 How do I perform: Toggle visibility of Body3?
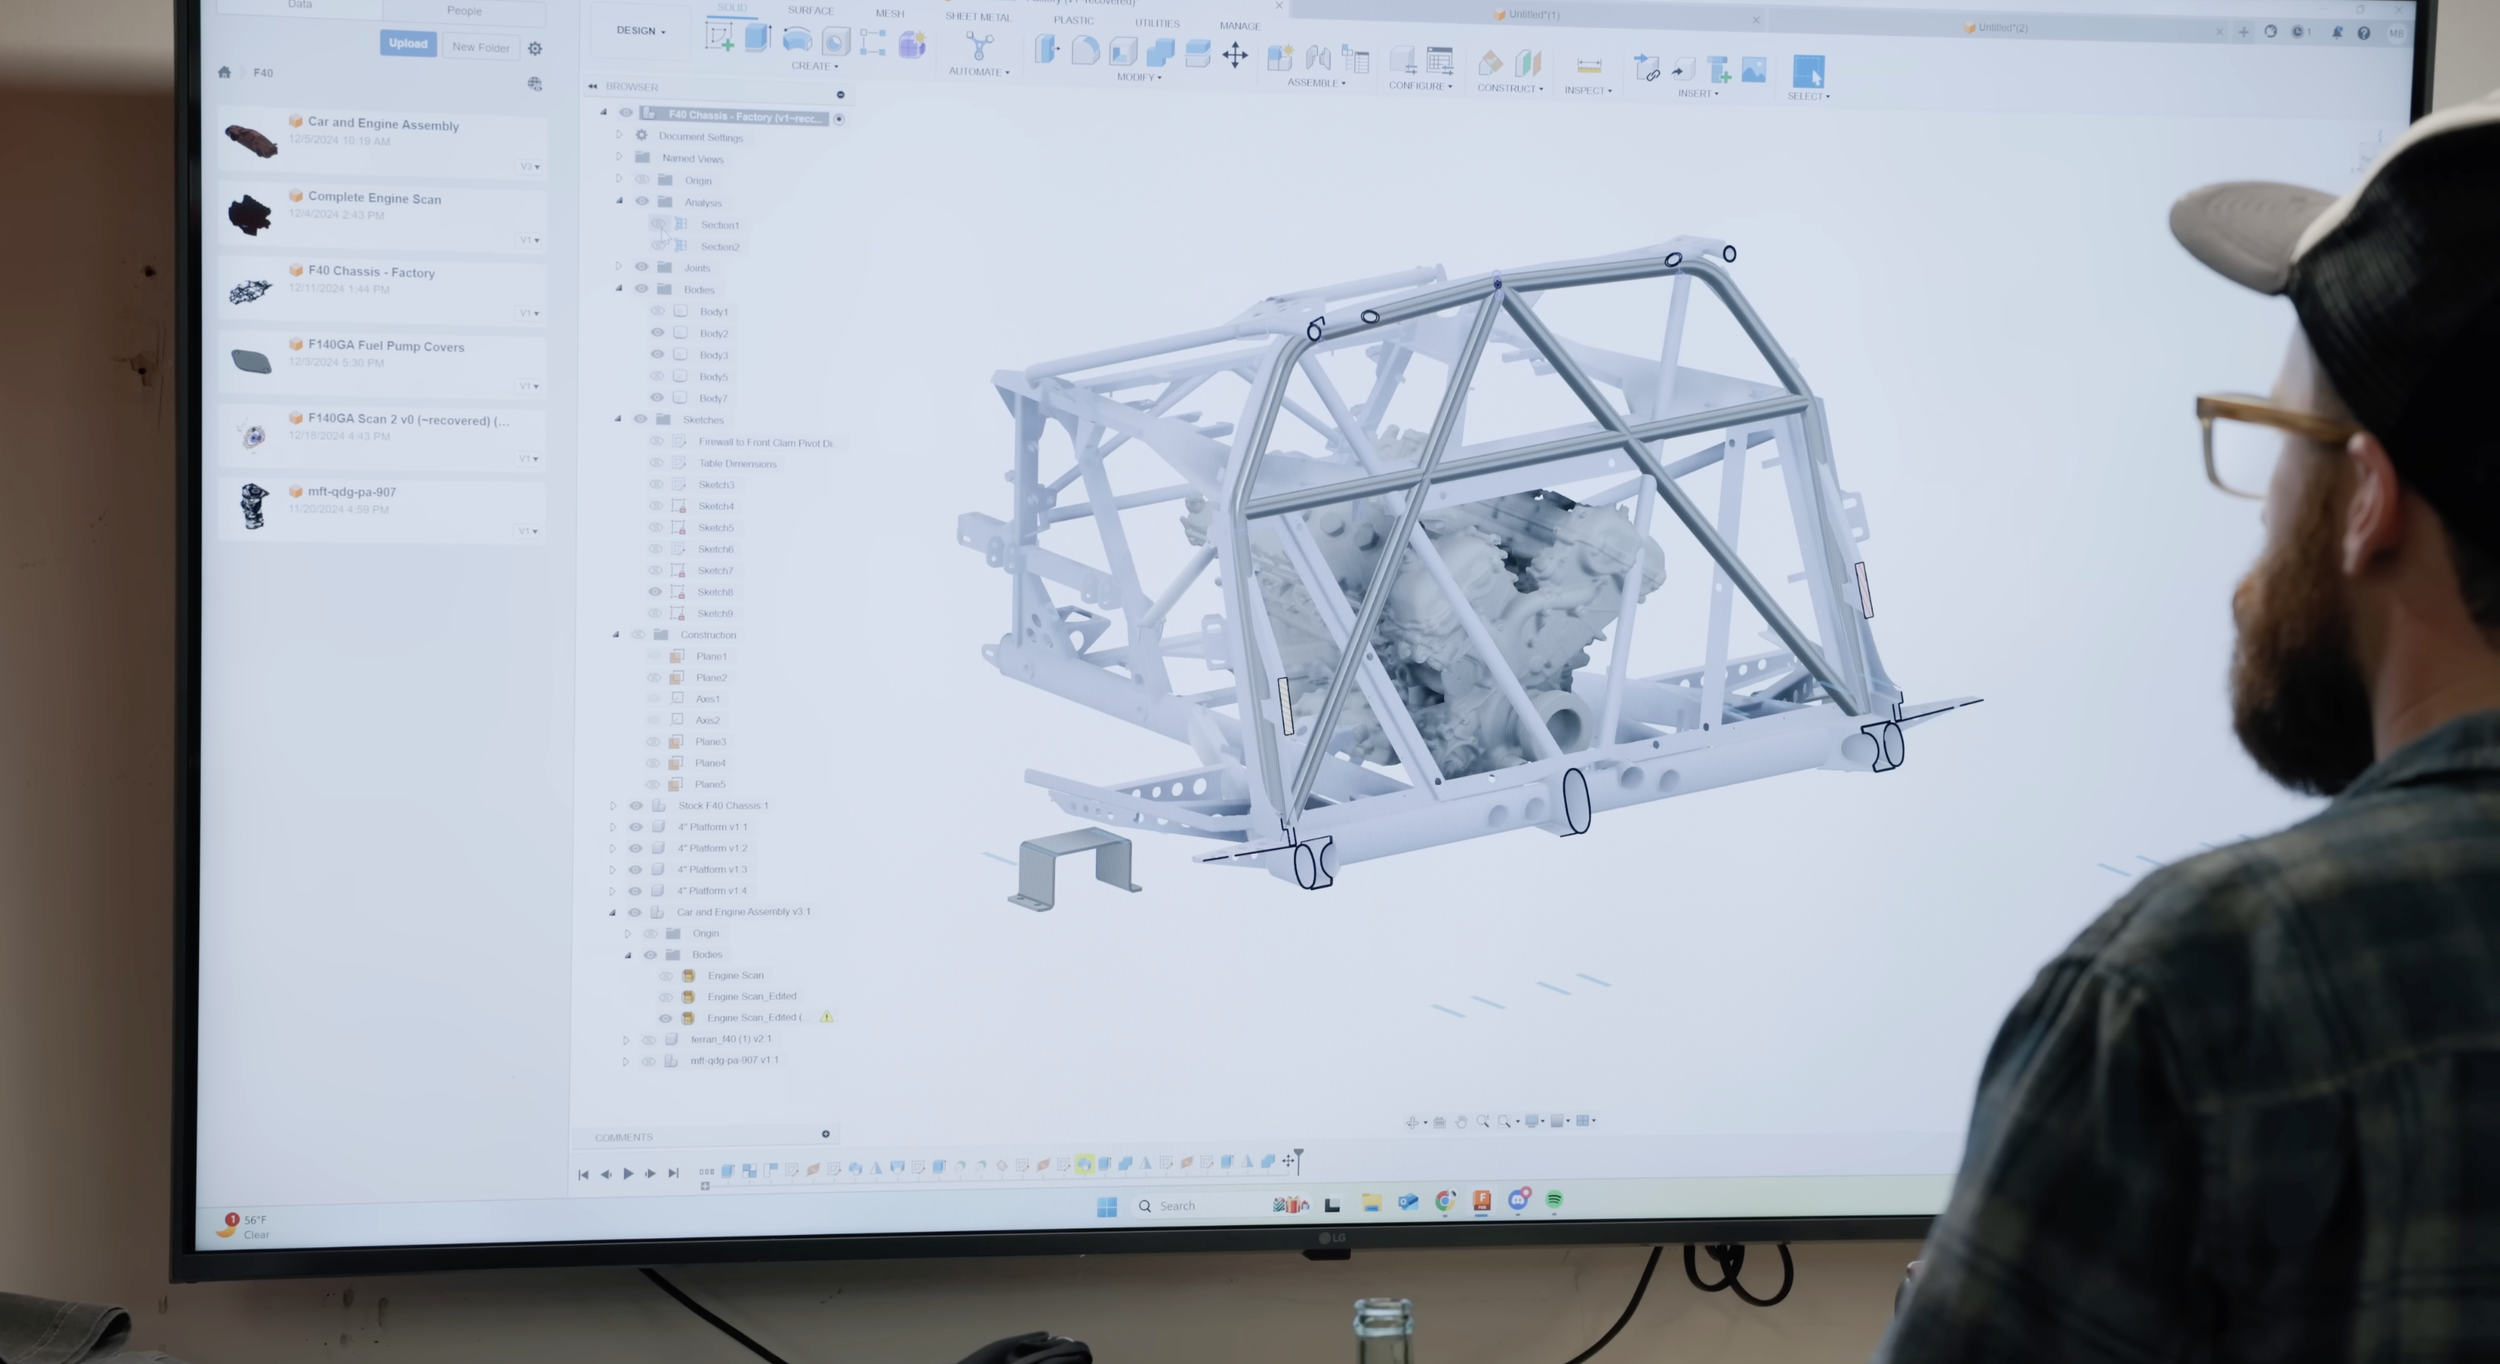point(657,354)
